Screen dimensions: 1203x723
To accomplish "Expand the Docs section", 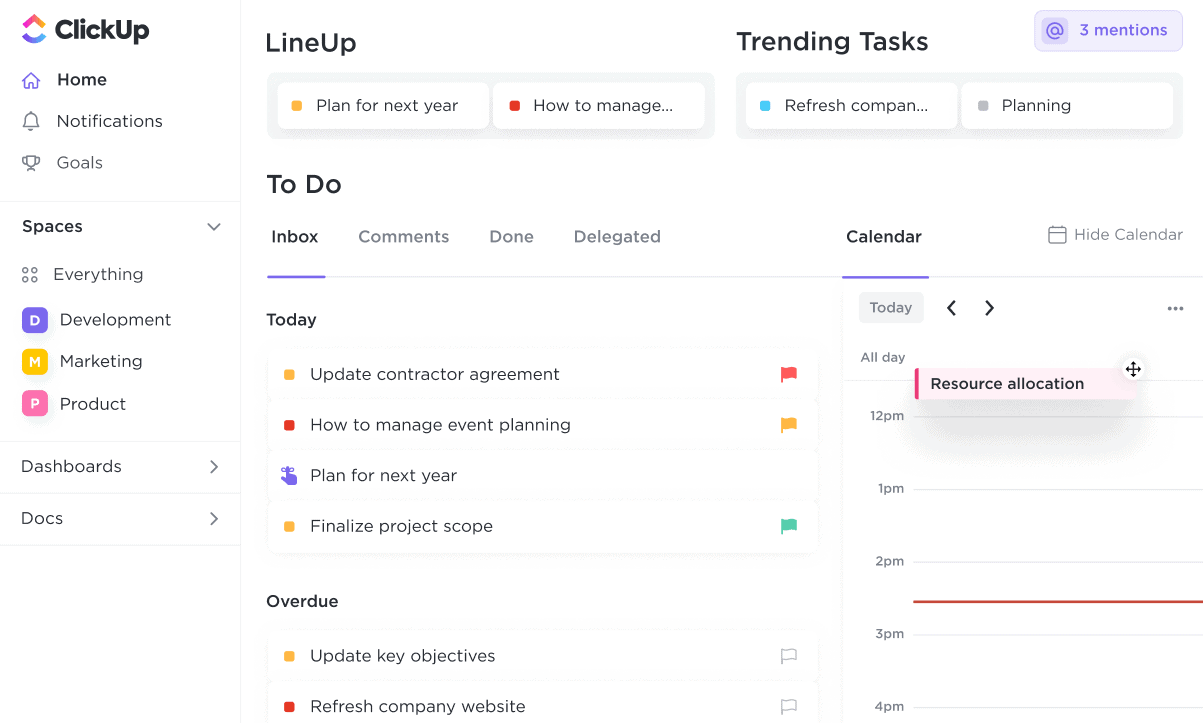I will coord(213,519).
